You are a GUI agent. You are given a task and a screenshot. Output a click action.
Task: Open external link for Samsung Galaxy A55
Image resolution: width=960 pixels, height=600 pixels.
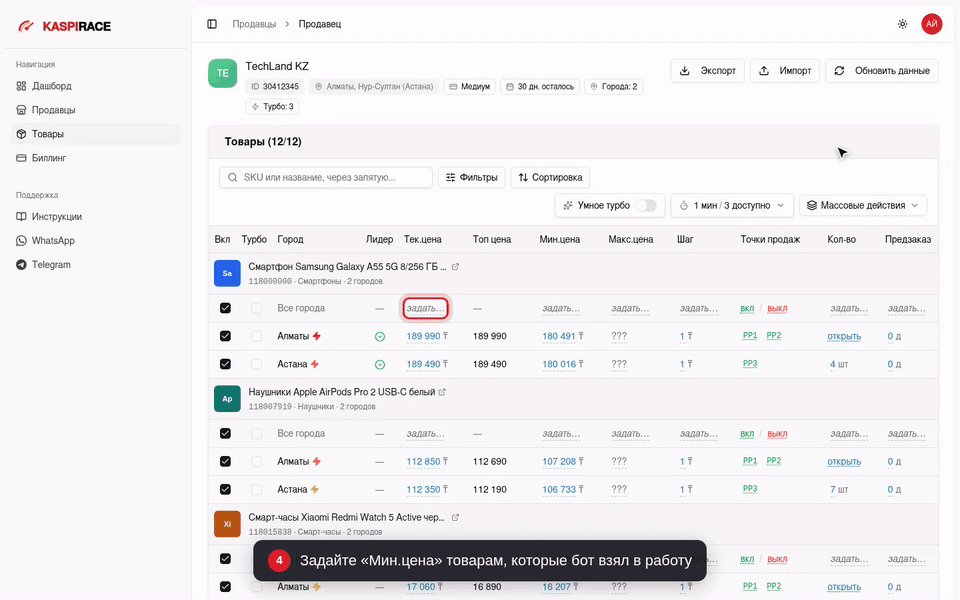pos(455,267)
